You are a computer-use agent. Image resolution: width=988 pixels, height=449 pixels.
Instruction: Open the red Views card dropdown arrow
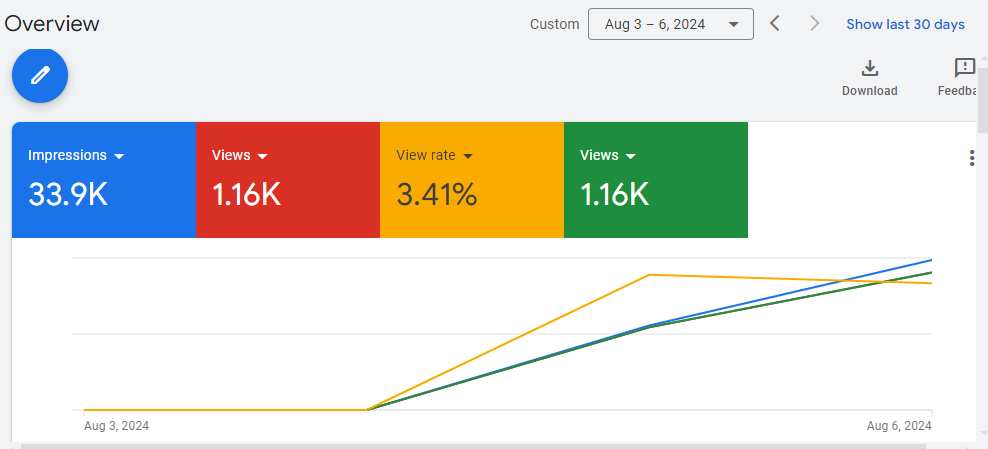pyautogui.click(x=263, y=156)
